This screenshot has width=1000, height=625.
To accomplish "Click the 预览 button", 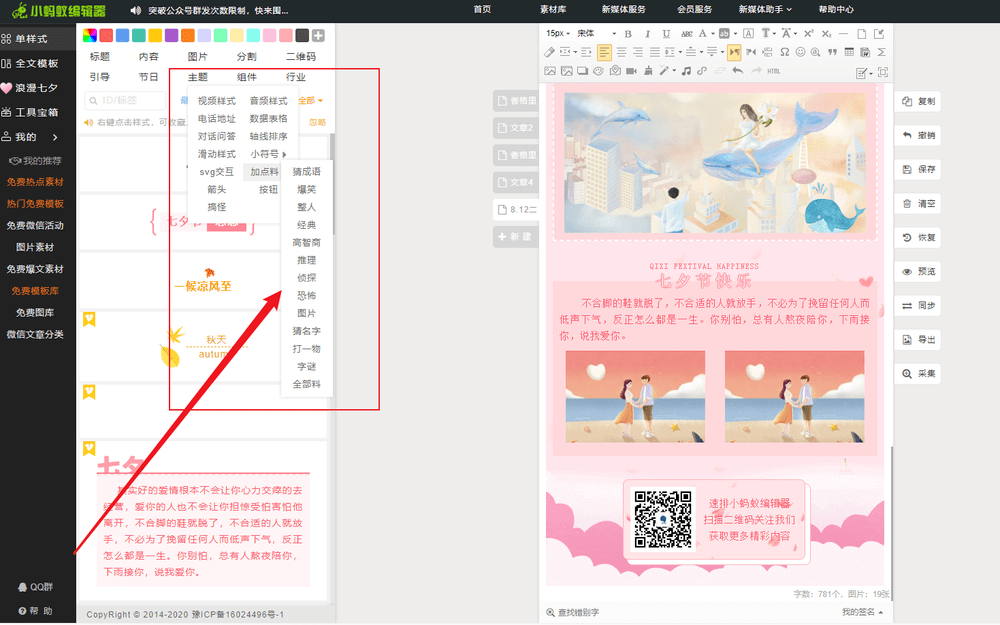I will 918,272.
